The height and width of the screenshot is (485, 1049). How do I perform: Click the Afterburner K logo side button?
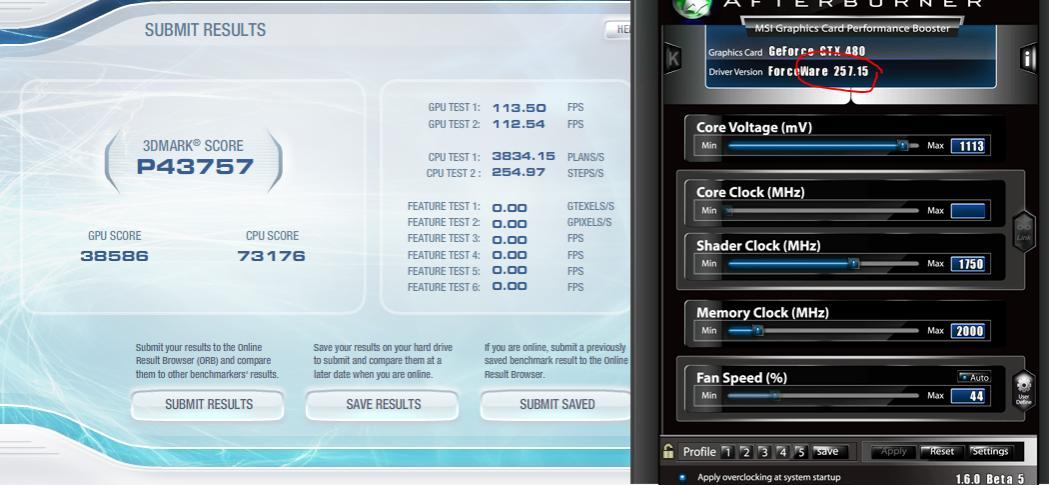click(x=674, y=58)
